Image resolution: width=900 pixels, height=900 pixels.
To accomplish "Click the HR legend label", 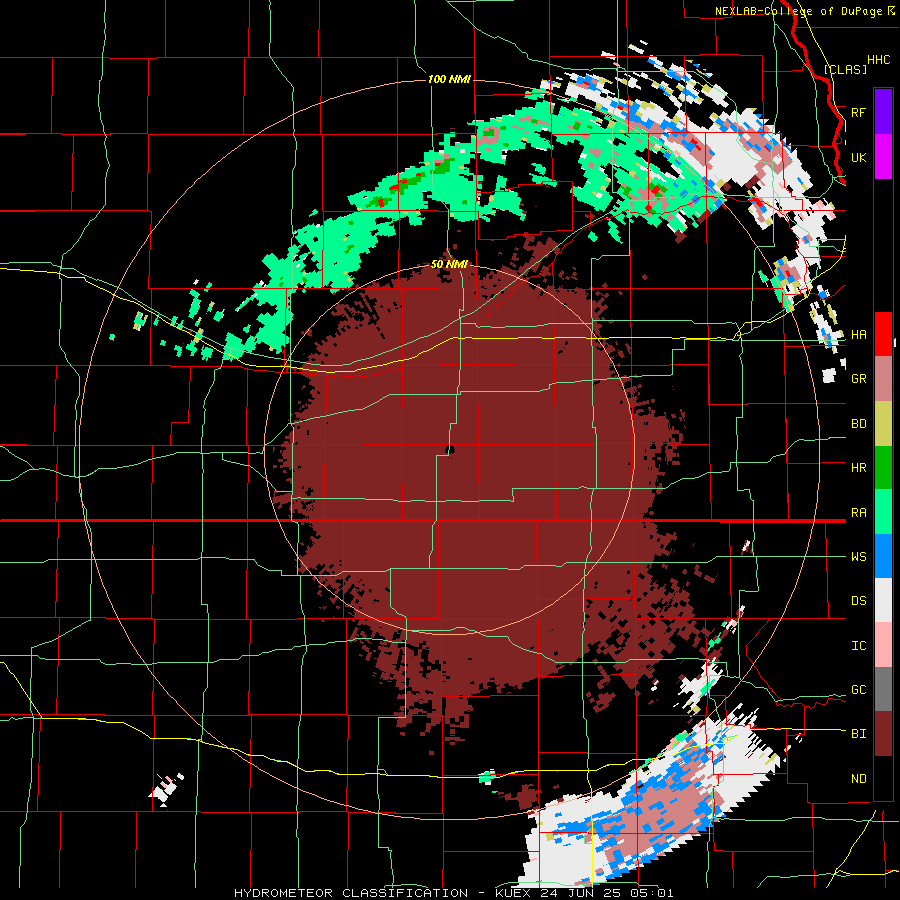I will point(858,468).
